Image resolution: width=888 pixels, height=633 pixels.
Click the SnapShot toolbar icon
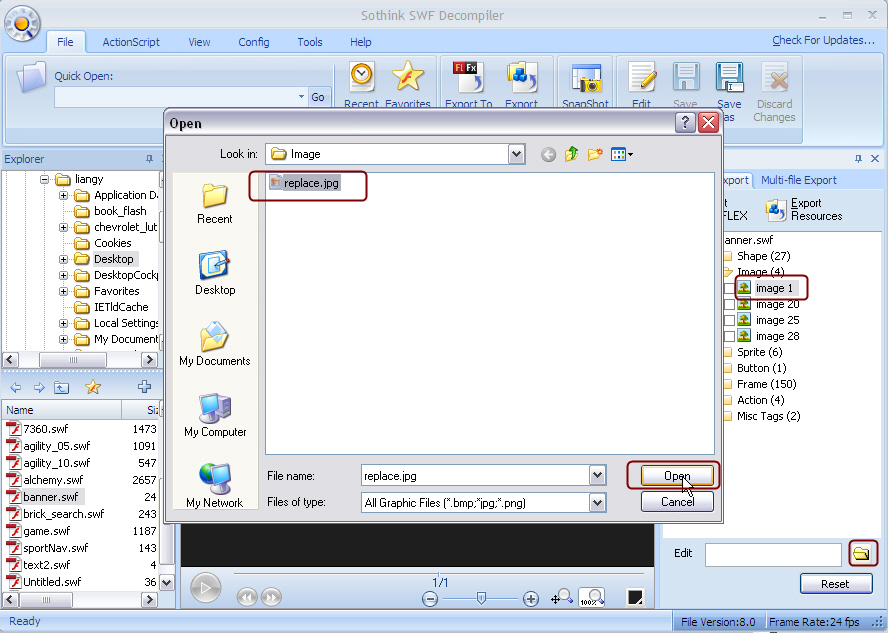pos(585,80)
